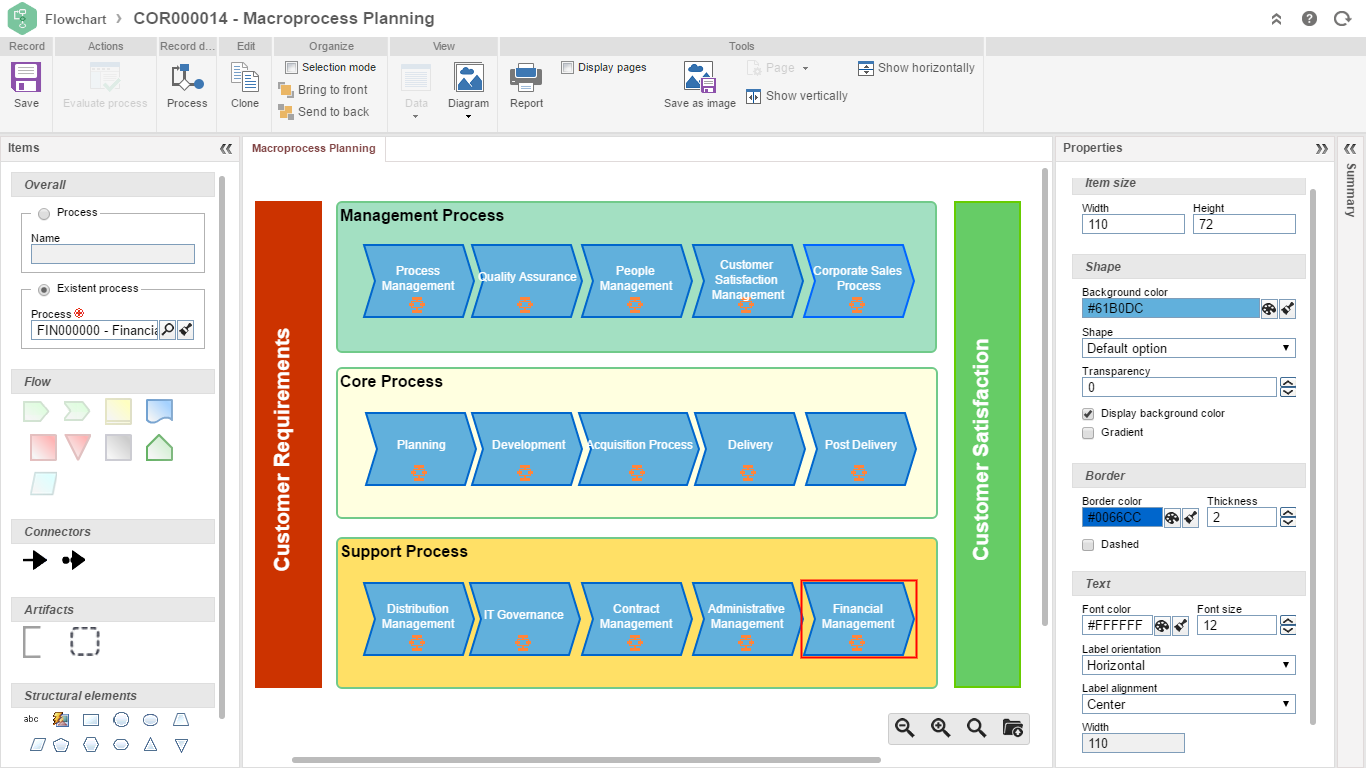The width and height of the screenshot is (1366, 768).
Task: Select the trapezoid structural element
Action: [181, 719]
